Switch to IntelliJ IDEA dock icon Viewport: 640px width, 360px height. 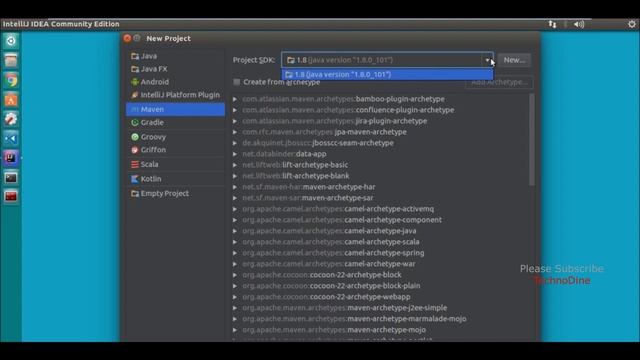coord(11,158)
